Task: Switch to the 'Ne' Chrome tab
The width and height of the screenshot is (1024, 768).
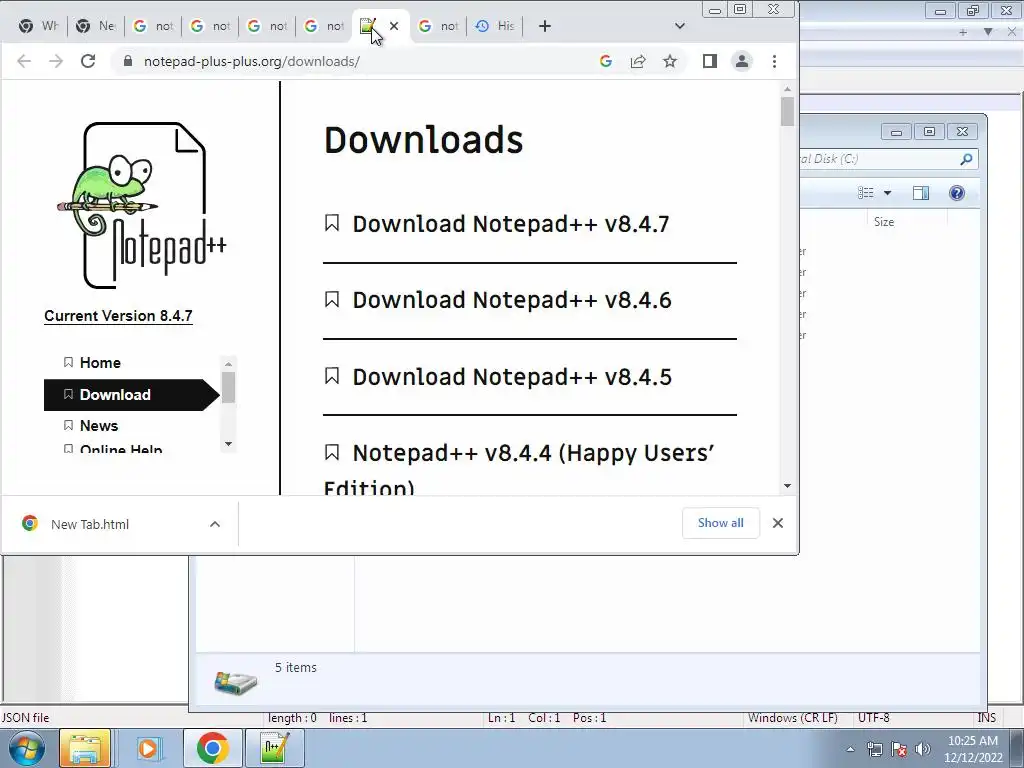Action: coord(95,26)
